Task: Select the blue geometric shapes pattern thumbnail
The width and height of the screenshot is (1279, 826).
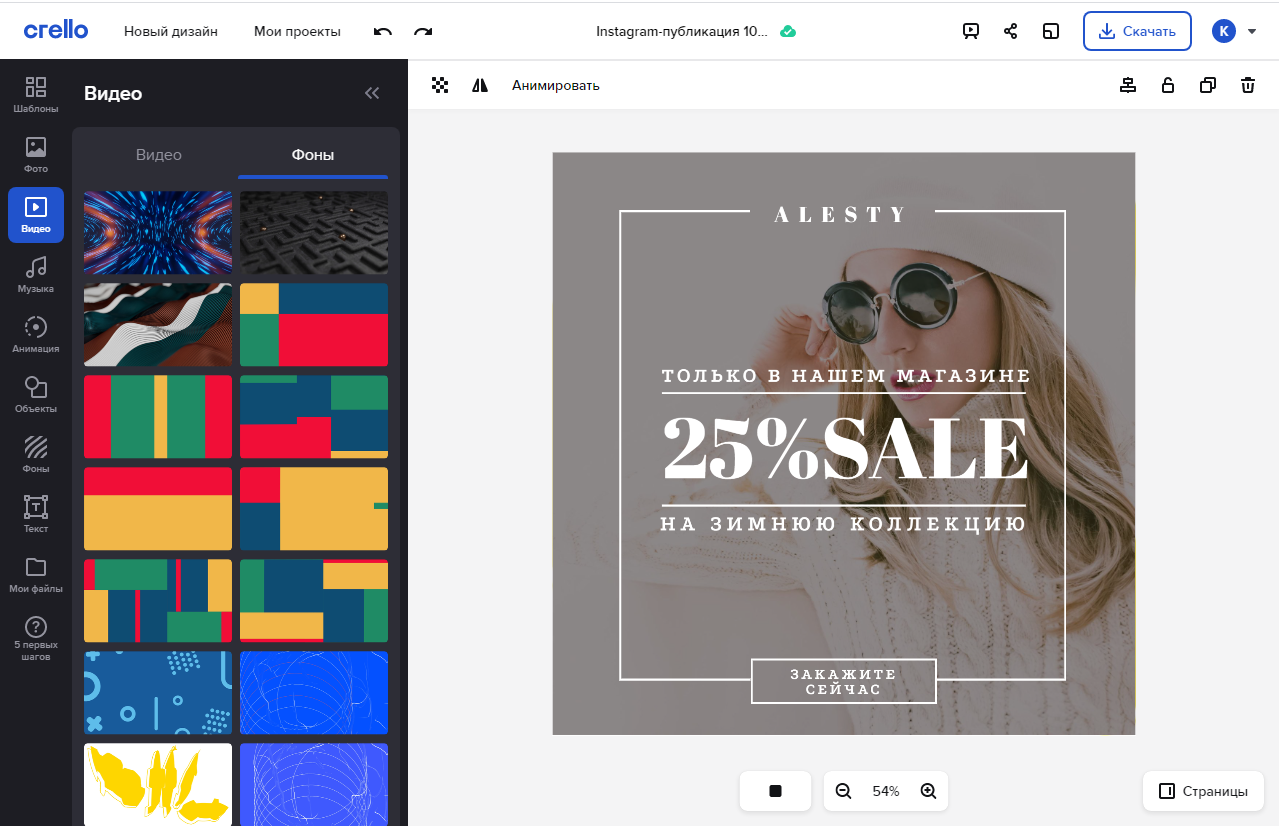Action: coord(158,692)
